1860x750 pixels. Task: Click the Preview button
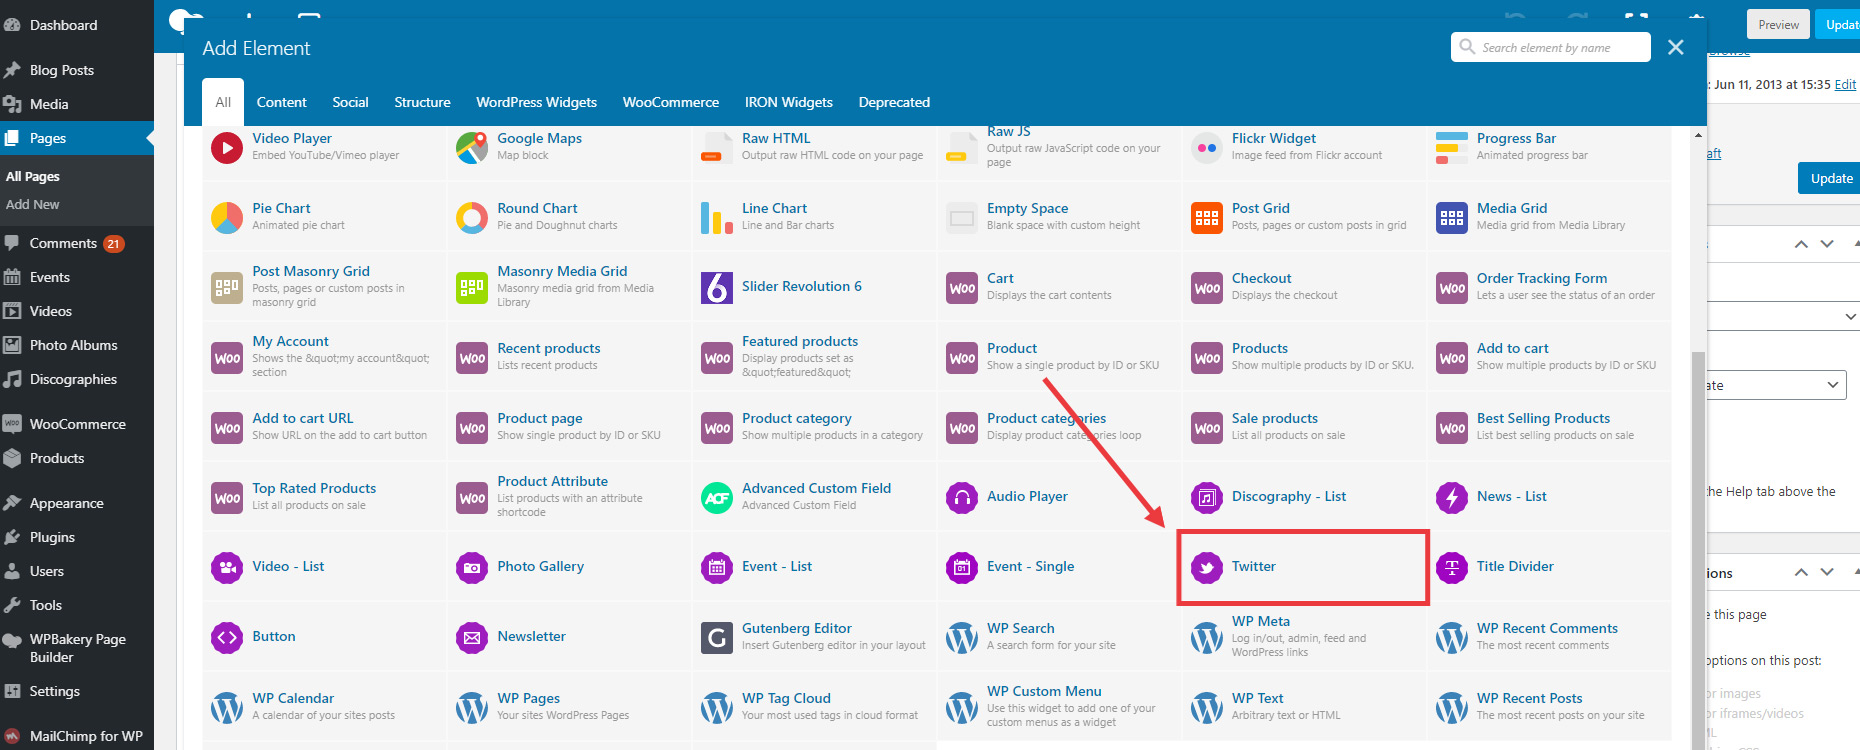click(1778, 25)
